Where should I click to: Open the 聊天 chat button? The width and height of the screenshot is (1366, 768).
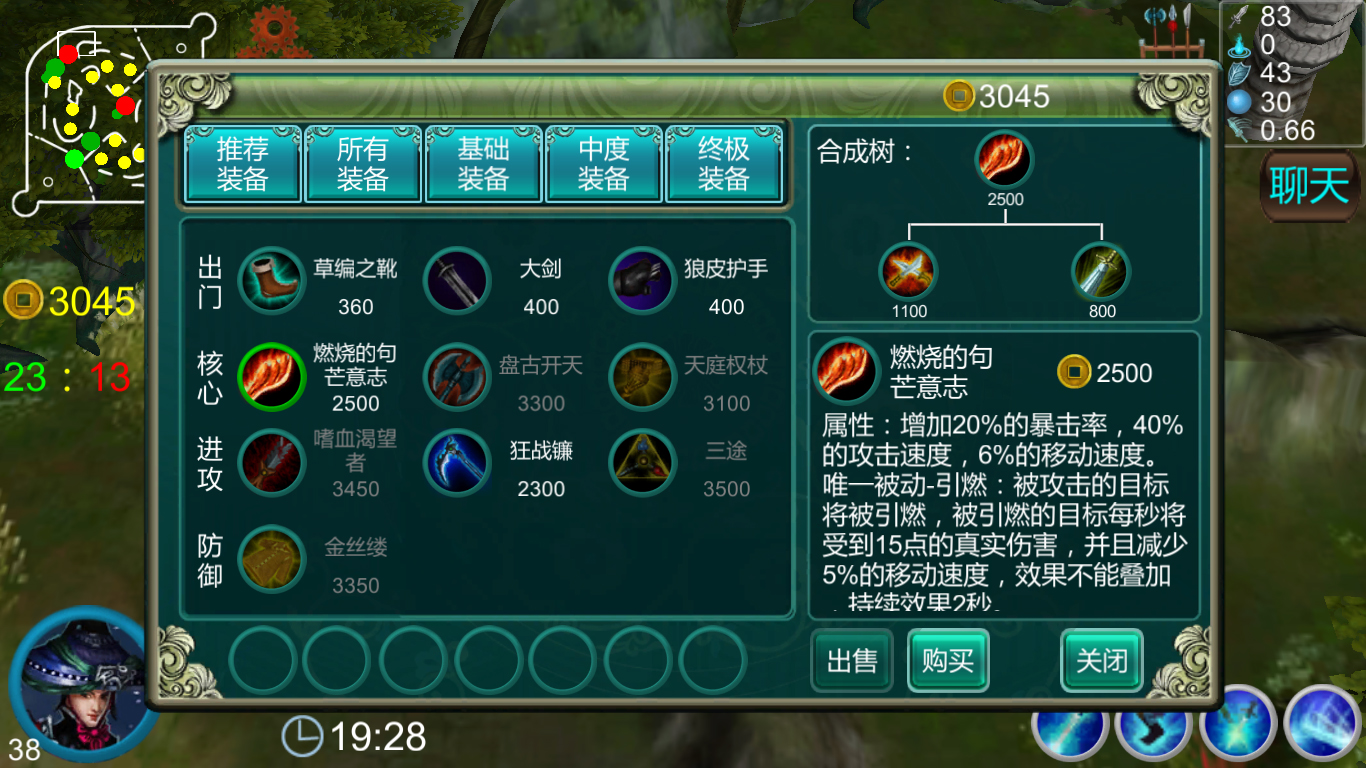(x=1309, y=186)
